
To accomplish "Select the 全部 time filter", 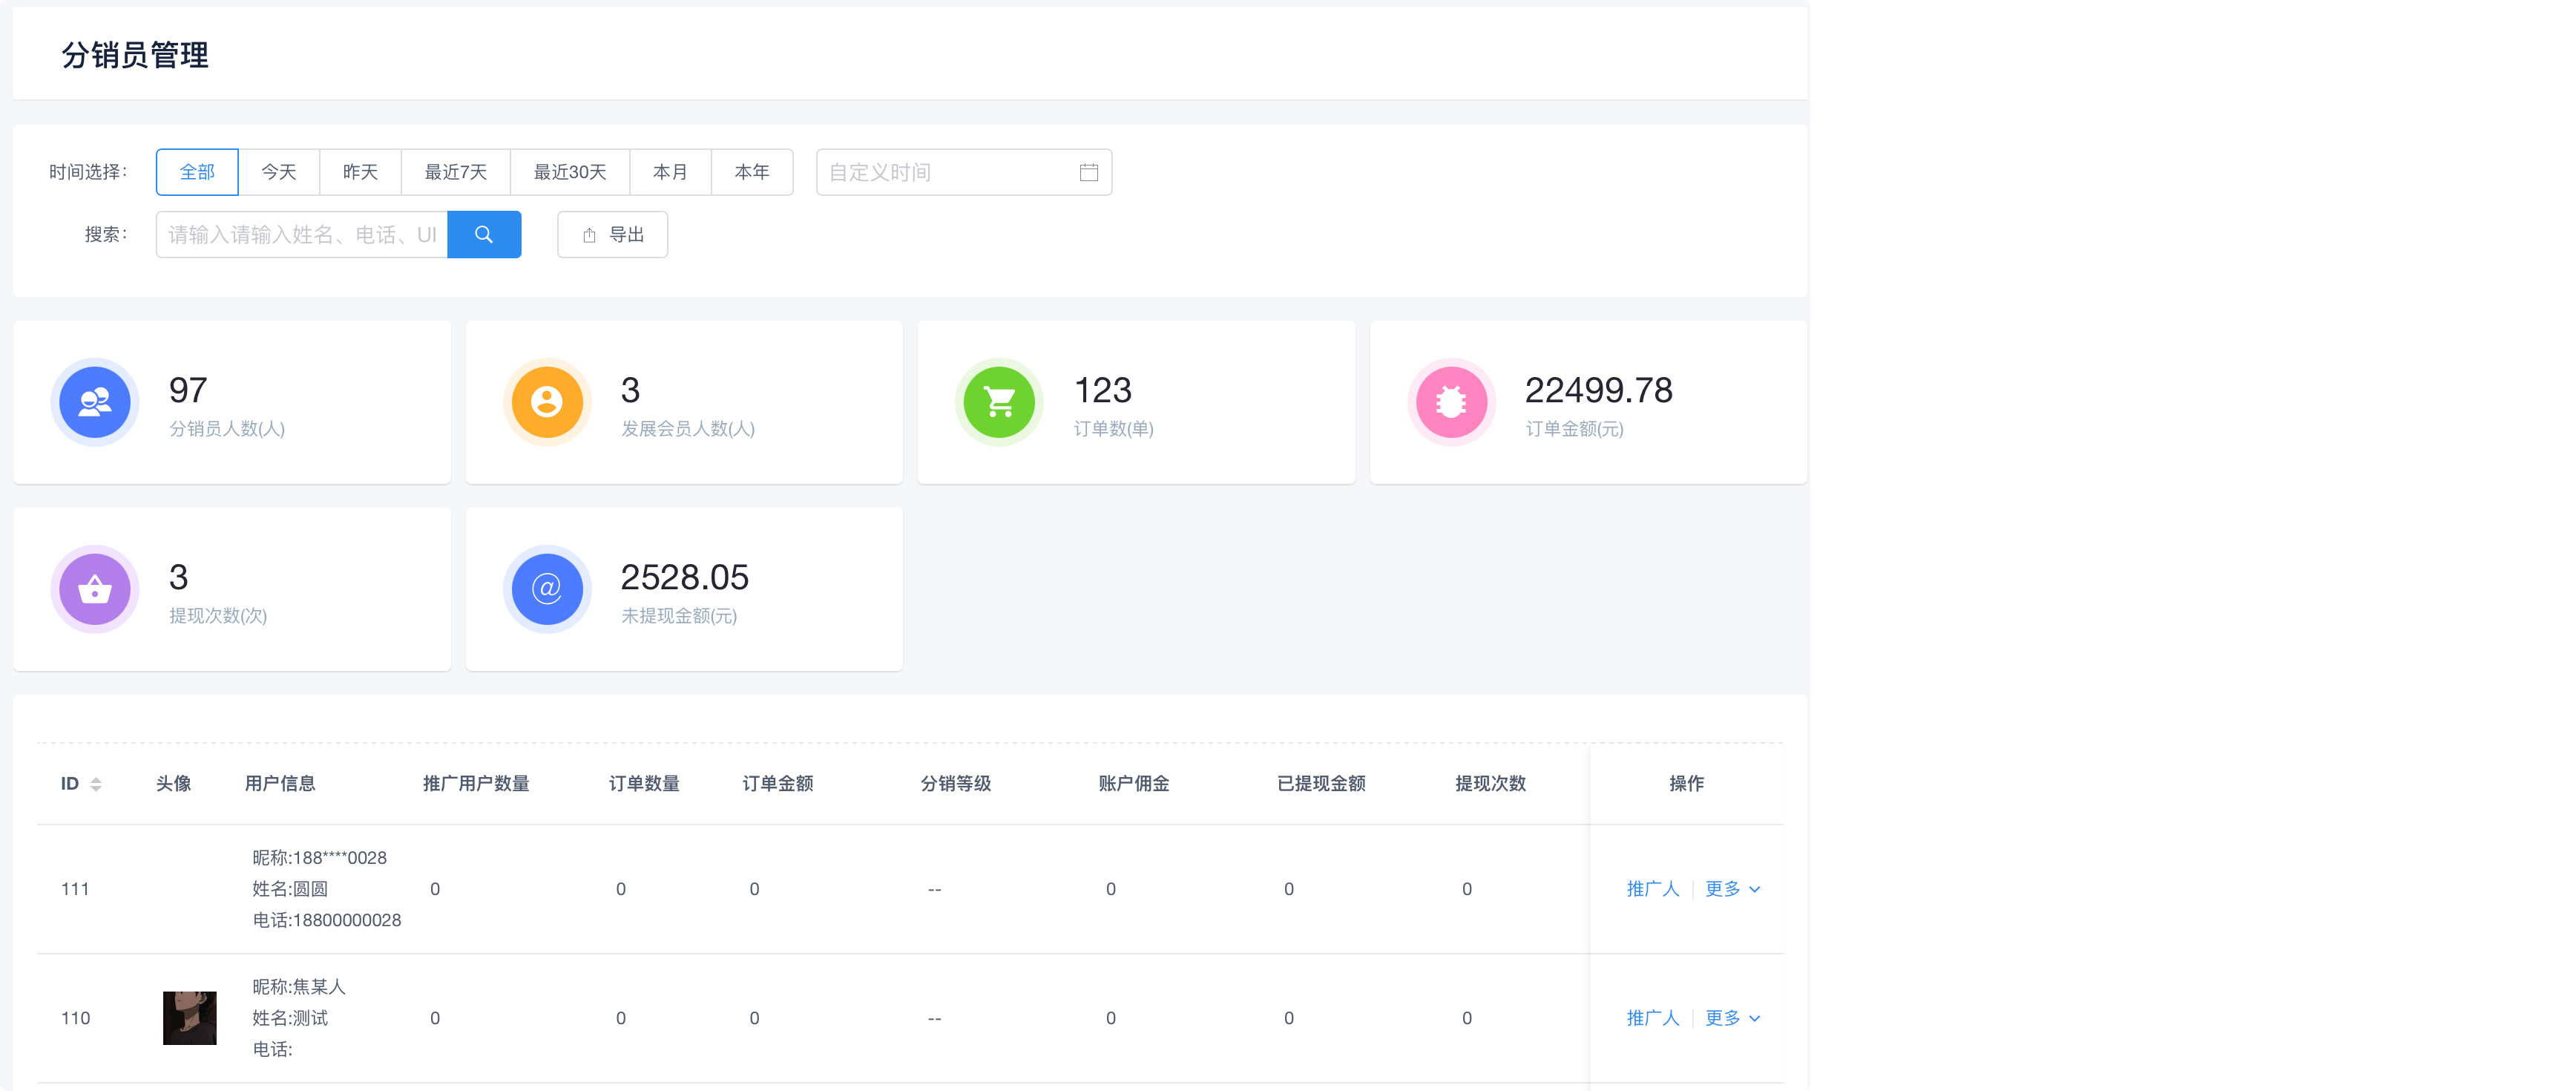I will point(197,172).
